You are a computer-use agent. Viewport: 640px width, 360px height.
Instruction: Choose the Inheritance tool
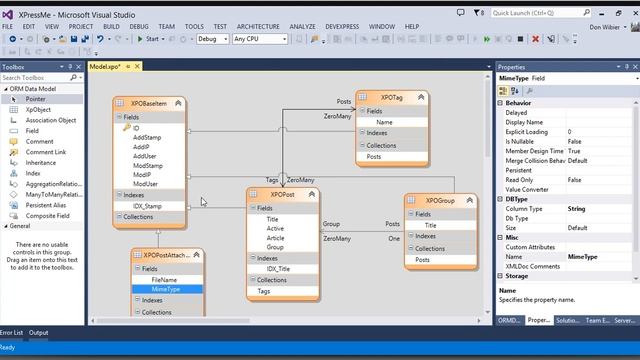tap(40, 162)
